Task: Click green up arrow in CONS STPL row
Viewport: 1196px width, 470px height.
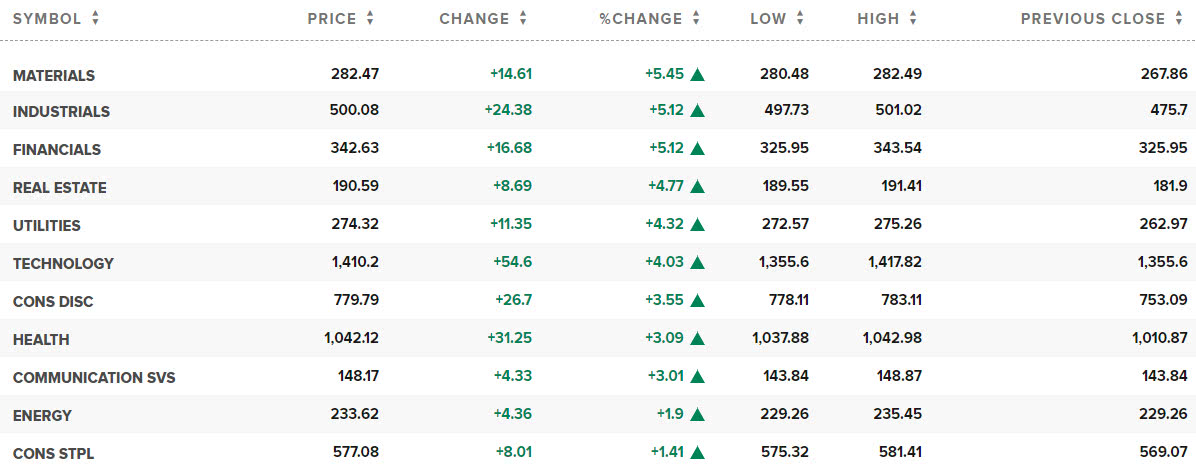Action: click(698, 453)
